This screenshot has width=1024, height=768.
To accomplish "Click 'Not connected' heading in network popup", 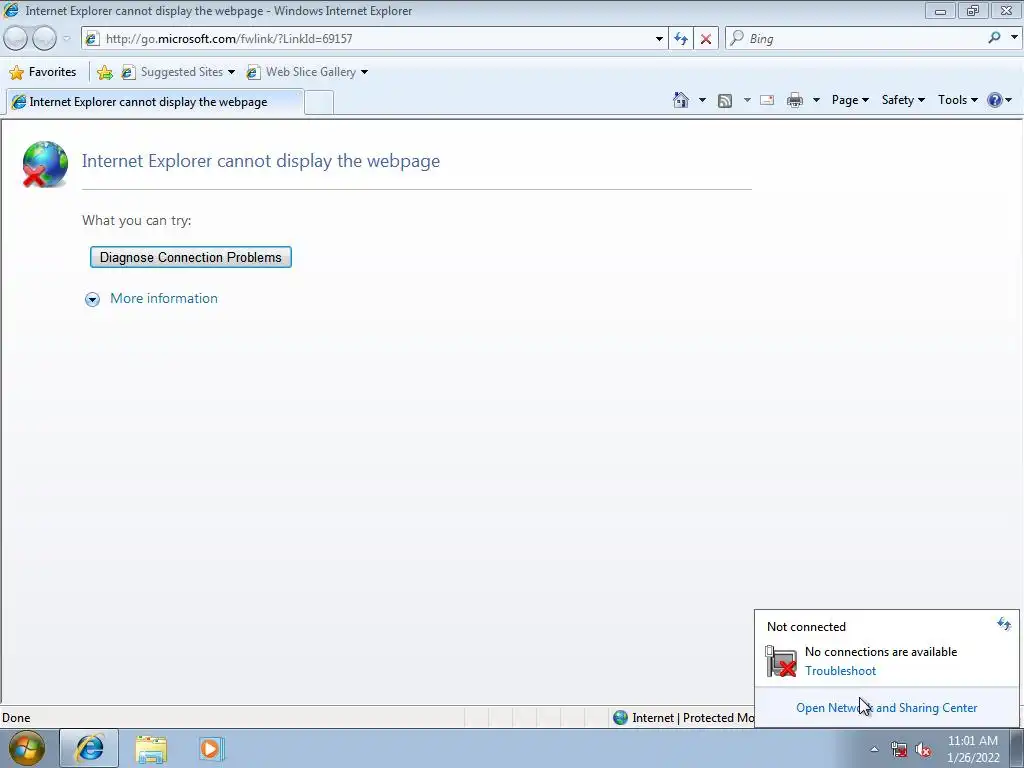I will [x=806, y=627].
